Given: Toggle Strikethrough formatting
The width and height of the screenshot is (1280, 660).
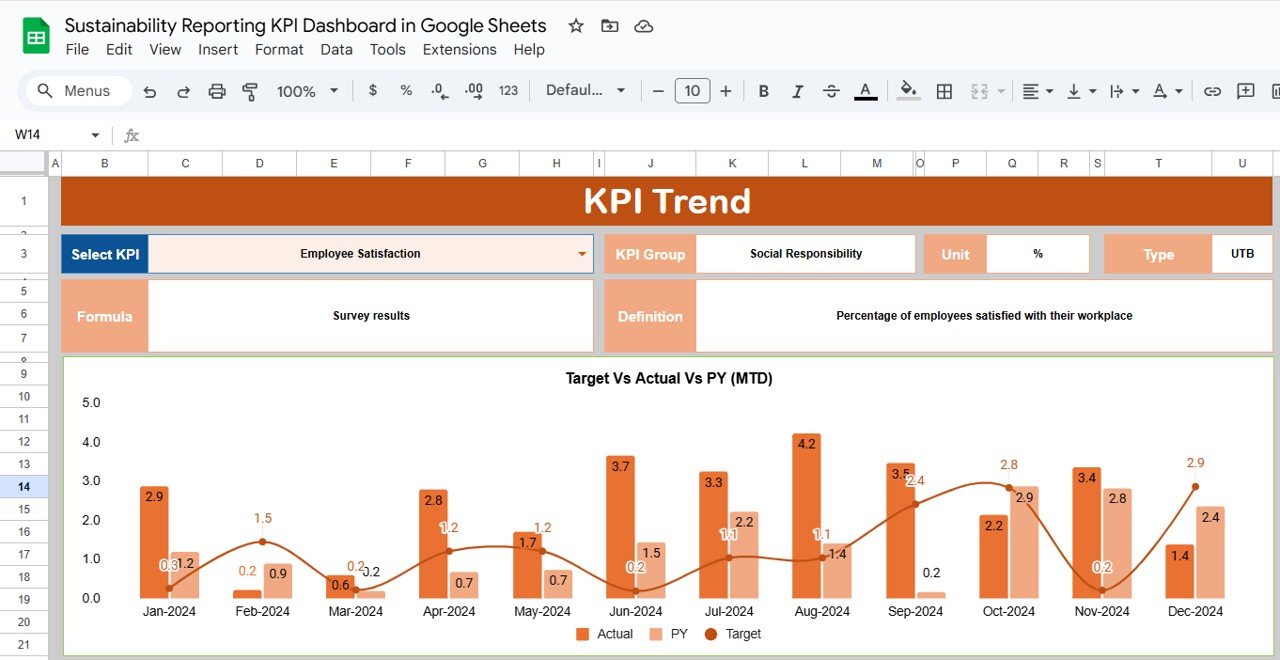Looking at the screenshot, I should point(831,91).
